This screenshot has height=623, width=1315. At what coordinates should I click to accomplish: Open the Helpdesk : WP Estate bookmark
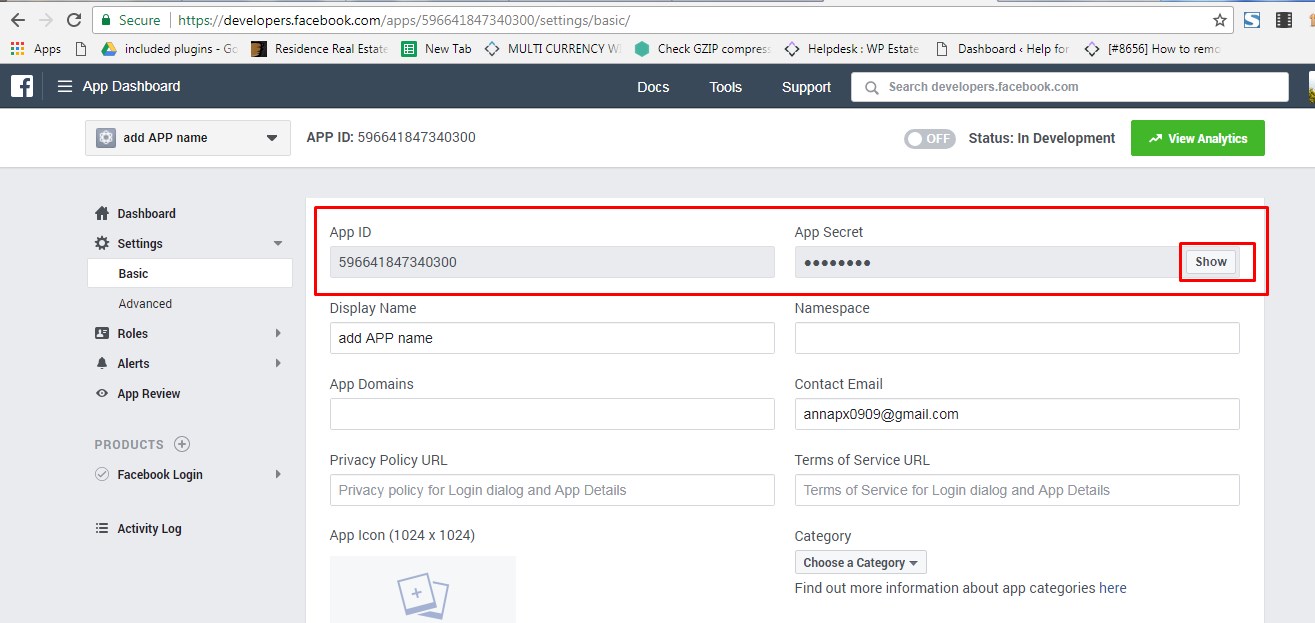[x=852, y=48]
